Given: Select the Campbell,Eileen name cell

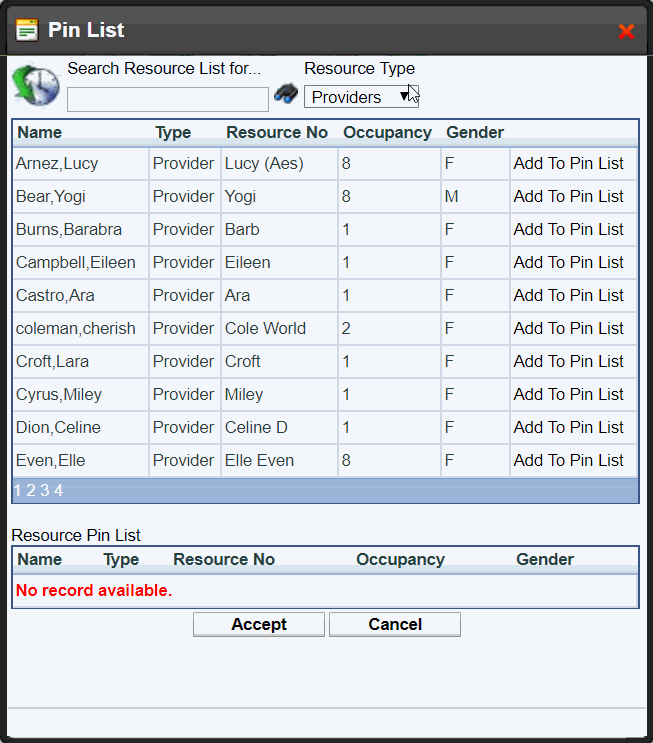Looking at the screenshot, I should [x=81, y=263].
